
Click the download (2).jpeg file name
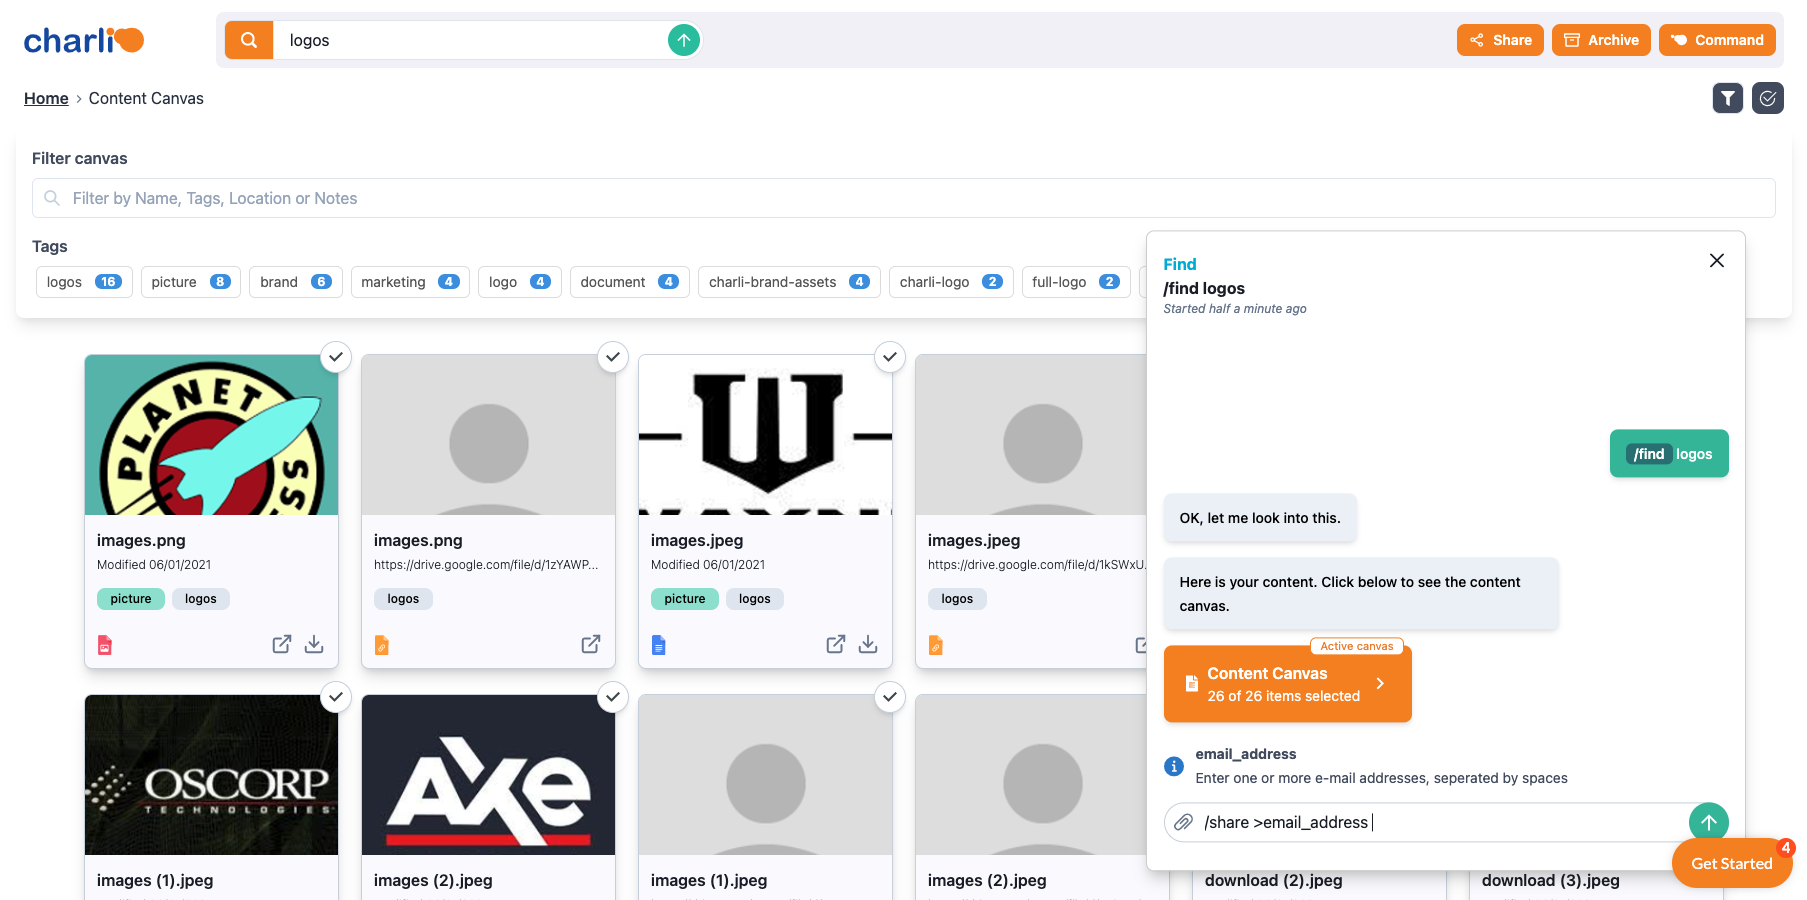[x=1274, y=880]
